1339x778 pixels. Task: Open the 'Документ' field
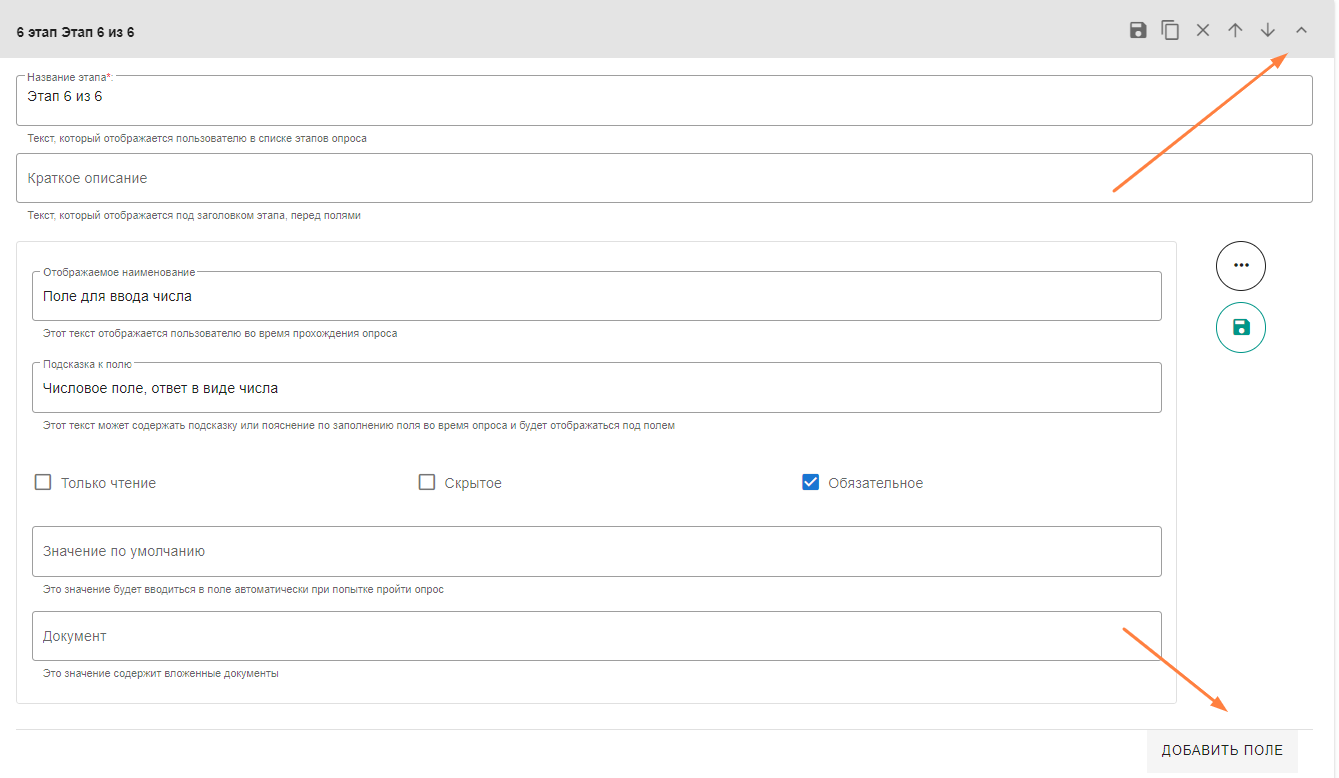click(x=597, y=636)
